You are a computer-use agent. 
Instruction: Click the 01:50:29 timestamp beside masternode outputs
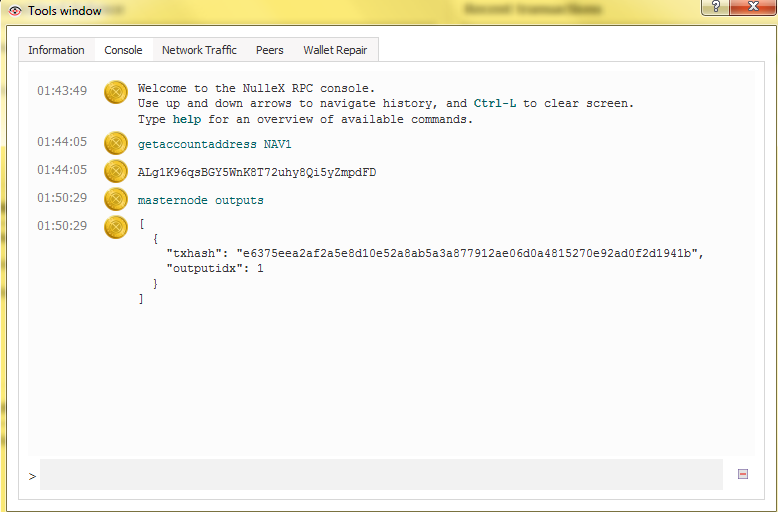[62, 197]
